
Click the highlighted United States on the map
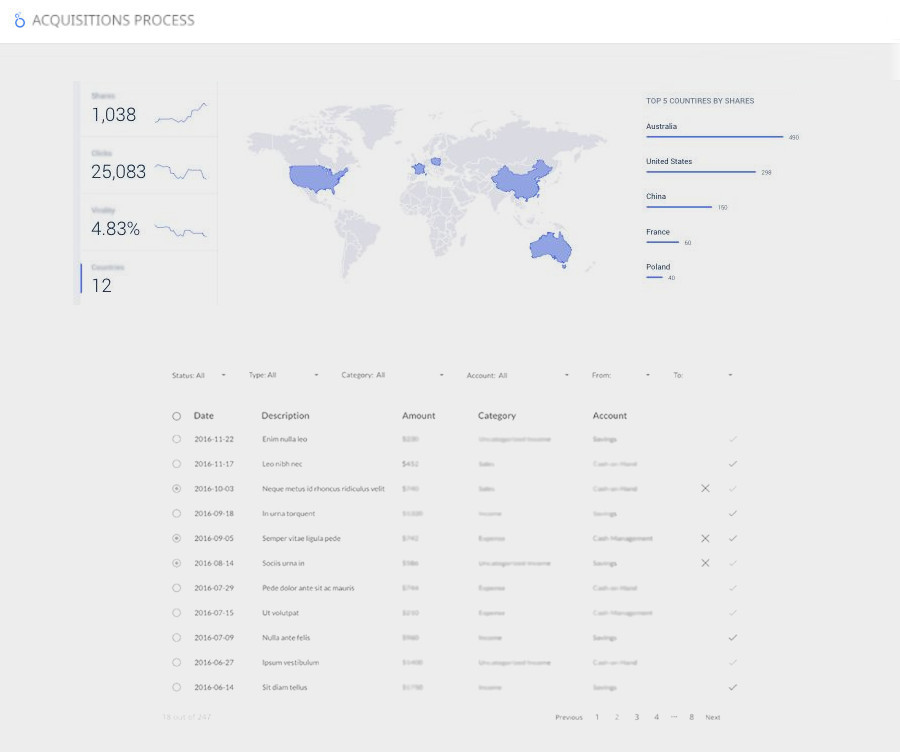tap(315, 178)
